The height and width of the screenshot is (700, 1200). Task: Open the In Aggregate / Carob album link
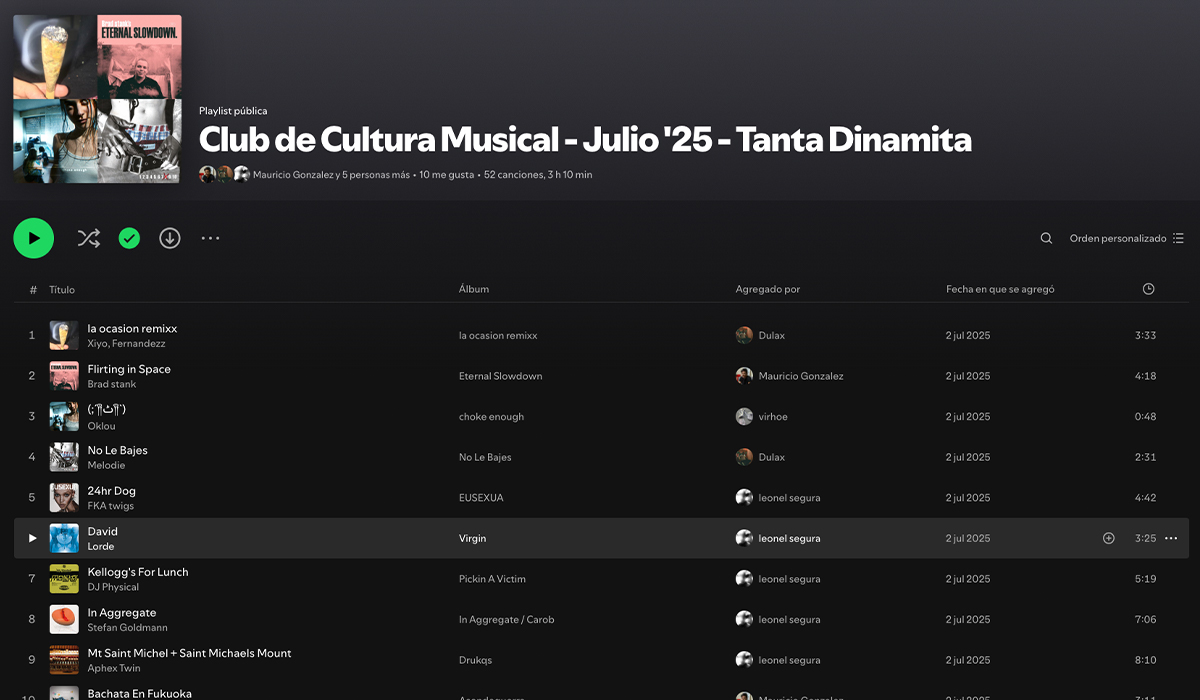pyautogui.click(x=506, y=619)
